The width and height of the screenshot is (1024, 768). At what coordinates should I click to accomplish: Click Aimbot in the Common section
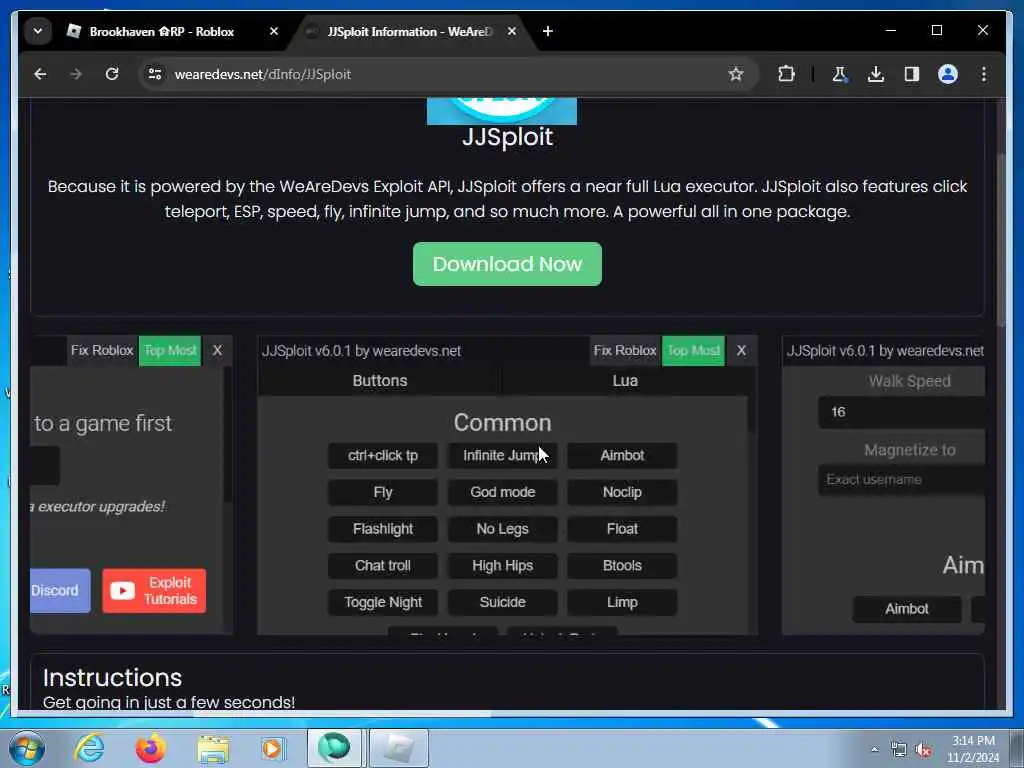pos(622,456)
